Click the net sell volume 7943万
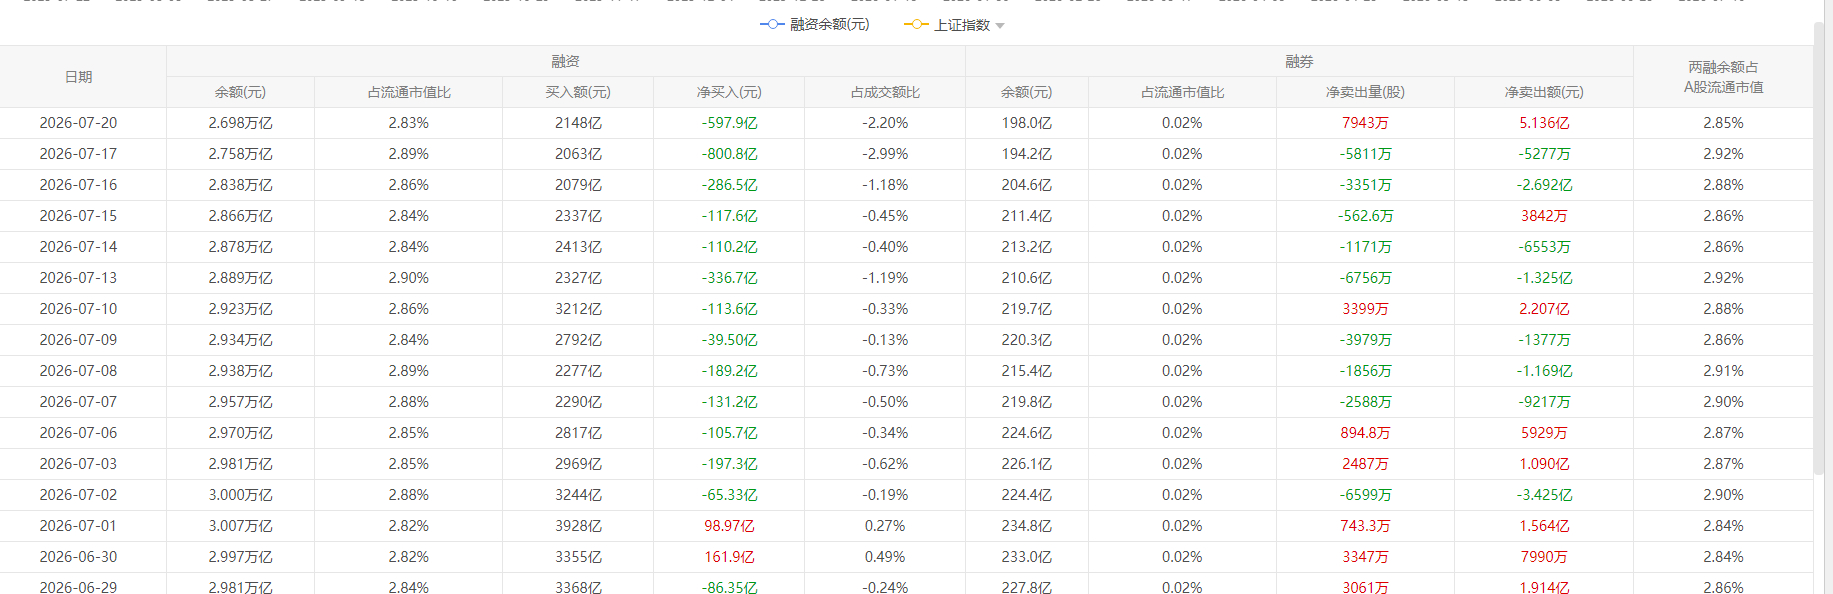 [1365, 123]
